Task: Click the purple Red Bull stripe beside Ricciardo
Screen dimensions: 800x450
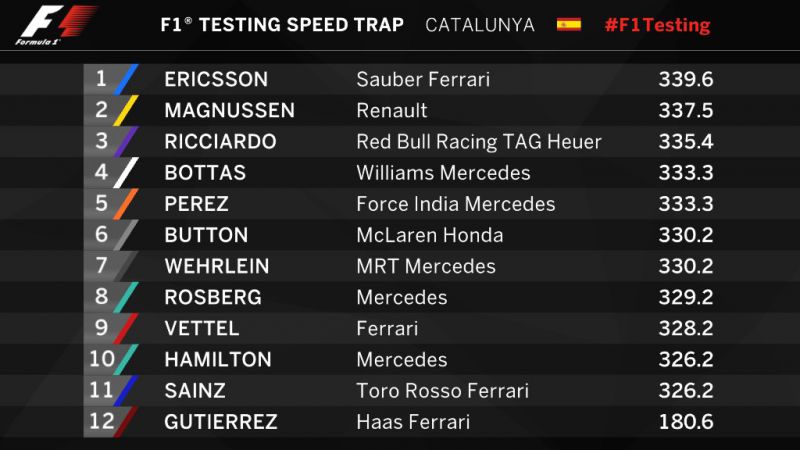Action: click(126, 141)
